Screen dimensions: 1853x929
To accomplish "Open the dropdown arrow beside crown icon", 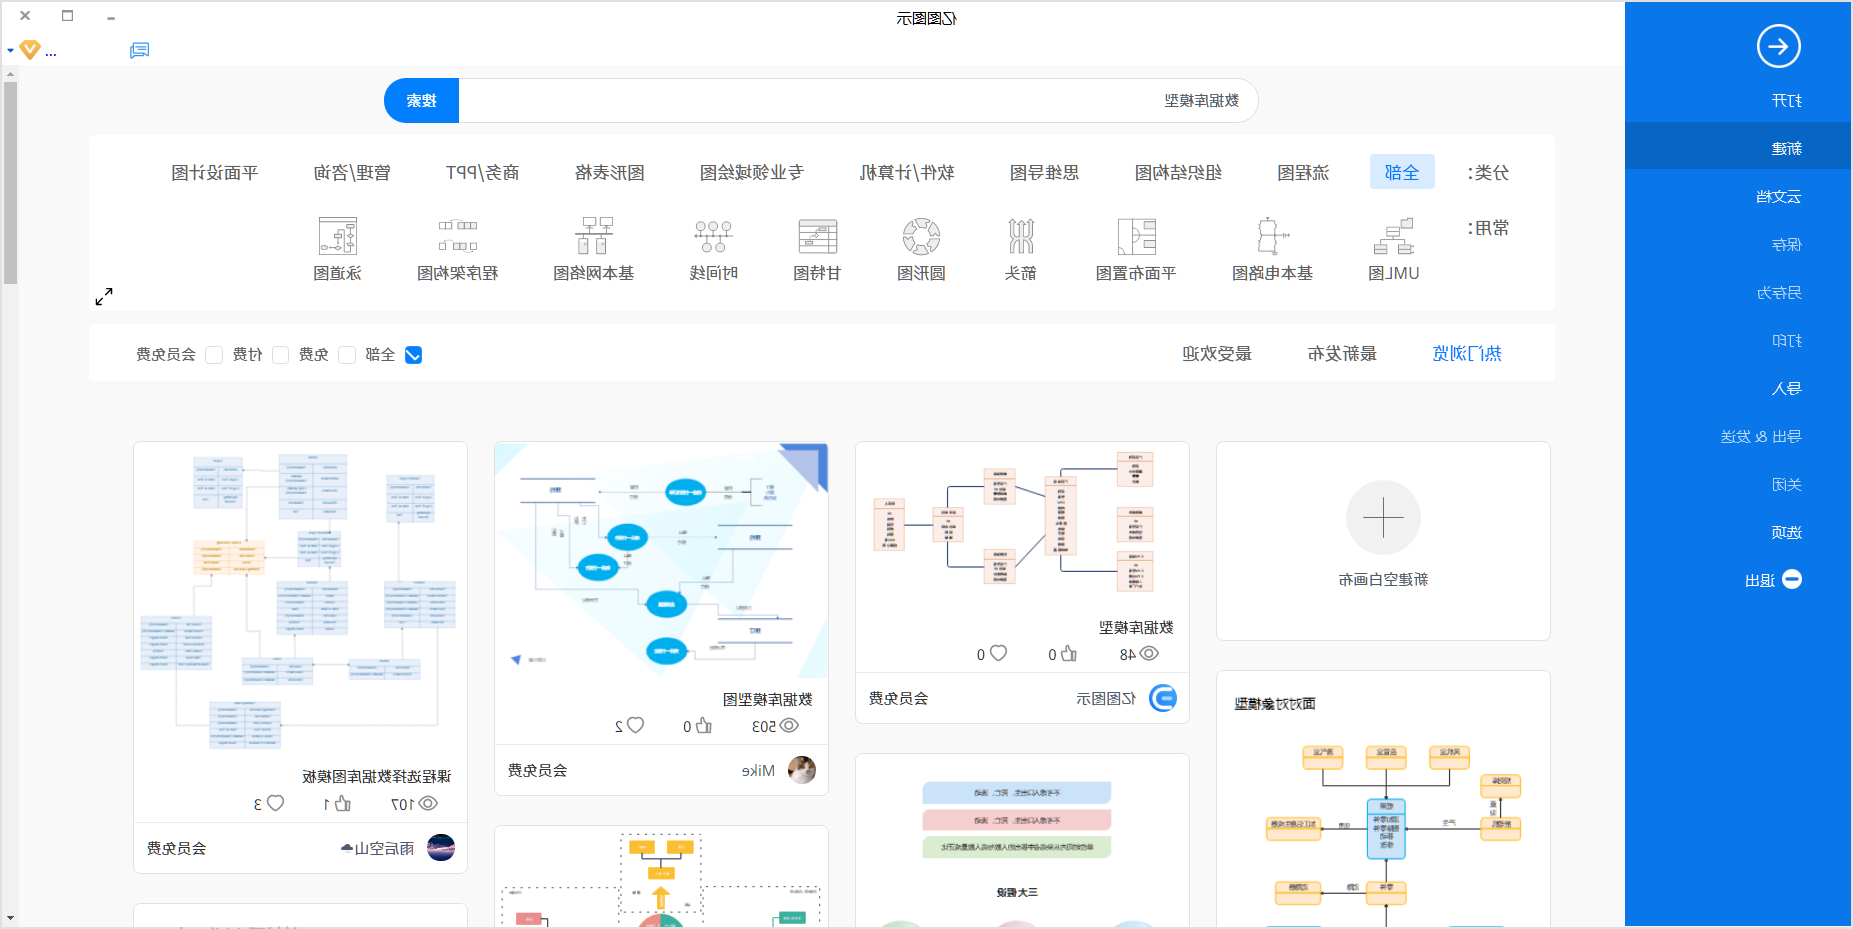I will pos(10,50).
